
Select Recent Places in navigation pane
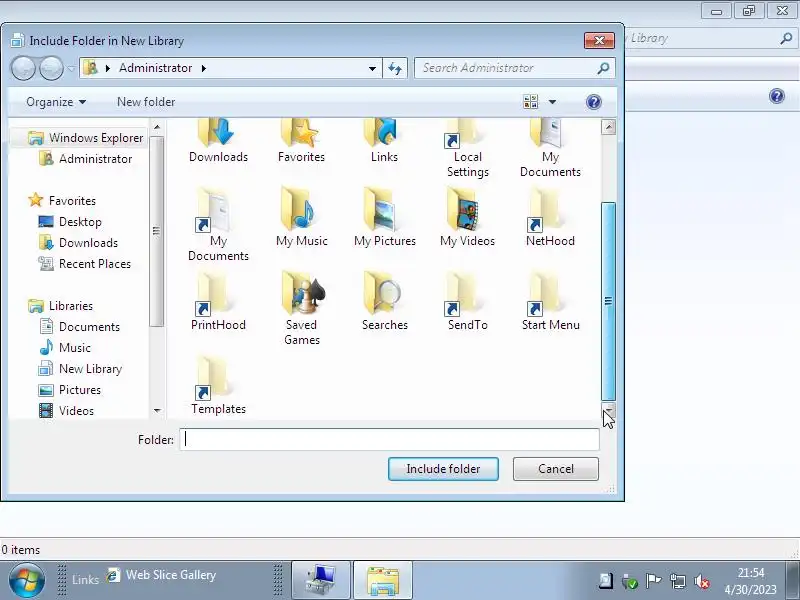85,264
